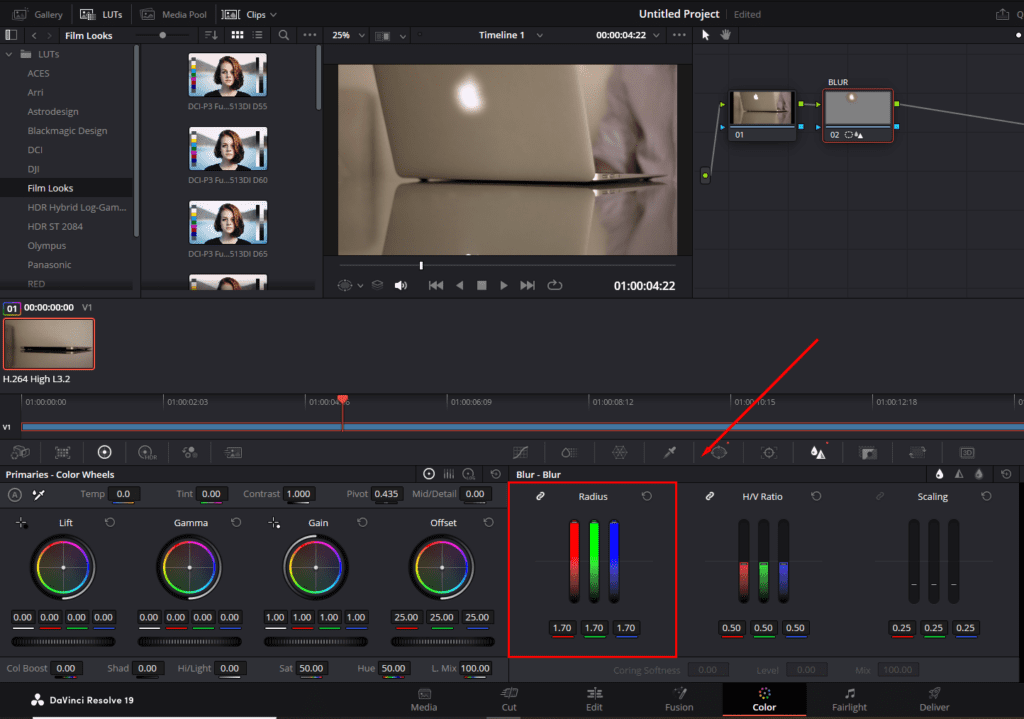Screen dimensions: 1024x719
Task: Switch to the Edit page
Action: (594, 699)
